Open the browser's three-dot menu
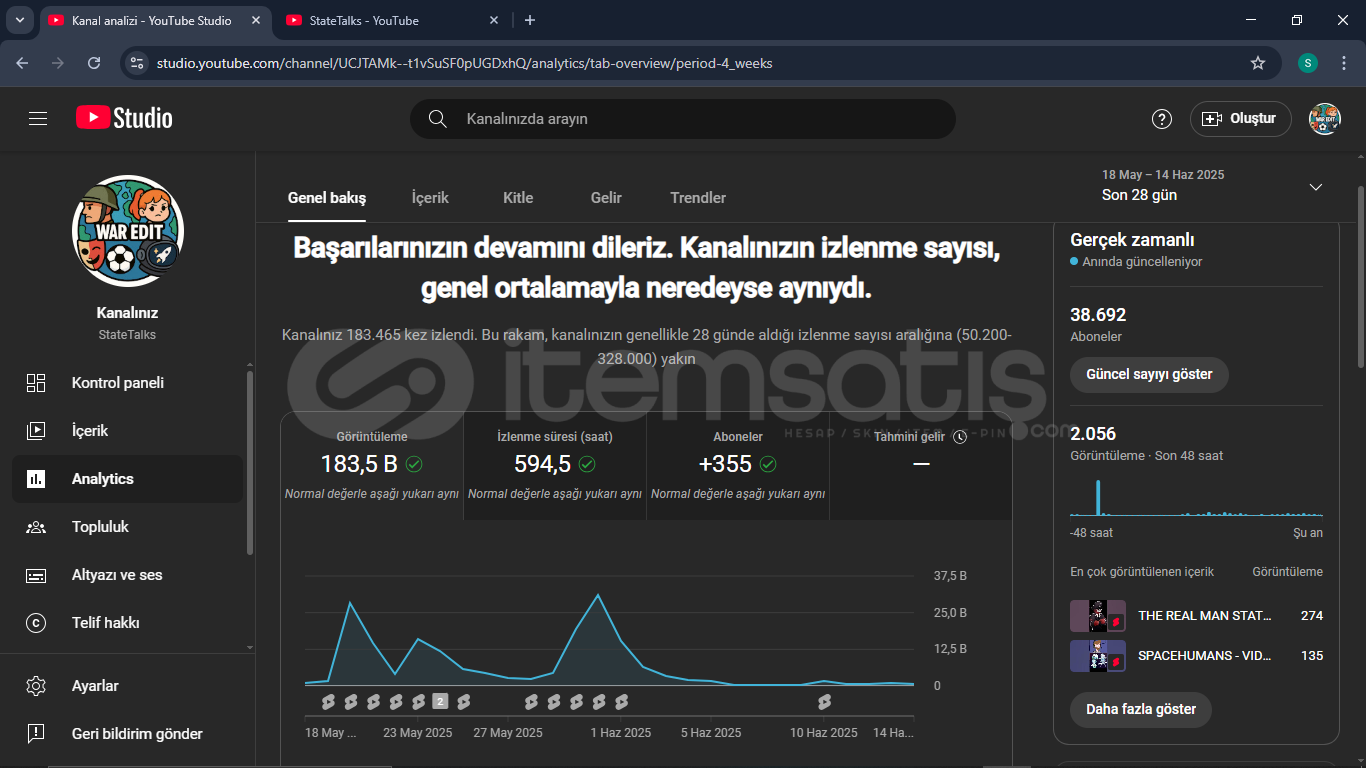 [1343, 63]
